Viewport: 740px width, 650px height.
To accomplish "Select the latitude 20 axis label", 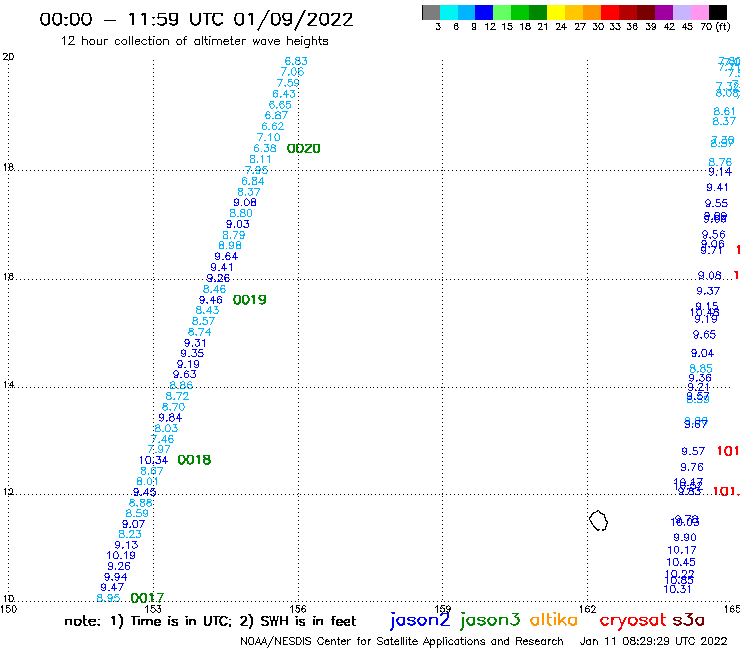I will click(x=8, y=57).
